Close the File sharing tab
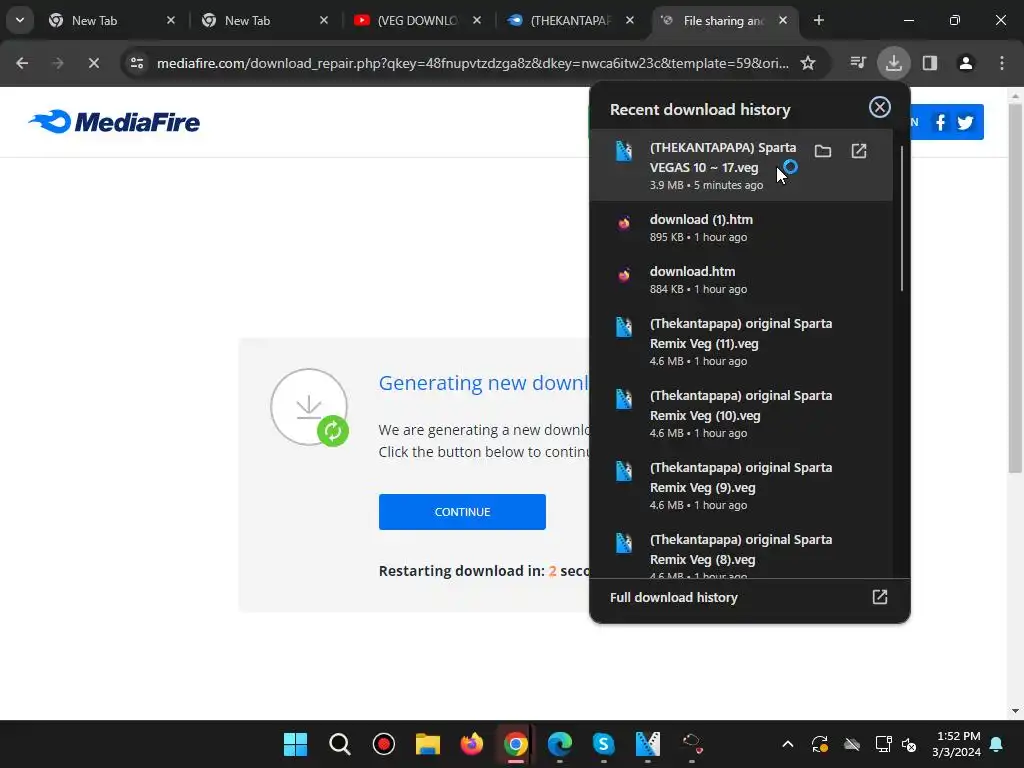The width and height of the screenshot is (1024, 768). coord(782,20)
